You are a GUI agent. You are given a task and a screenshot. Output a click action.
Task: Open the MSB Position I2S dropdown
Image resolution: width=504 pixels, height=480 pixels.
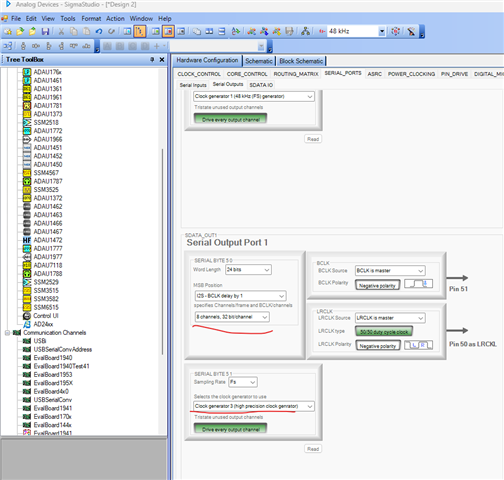pyautogui.click(x=240, y=296)
